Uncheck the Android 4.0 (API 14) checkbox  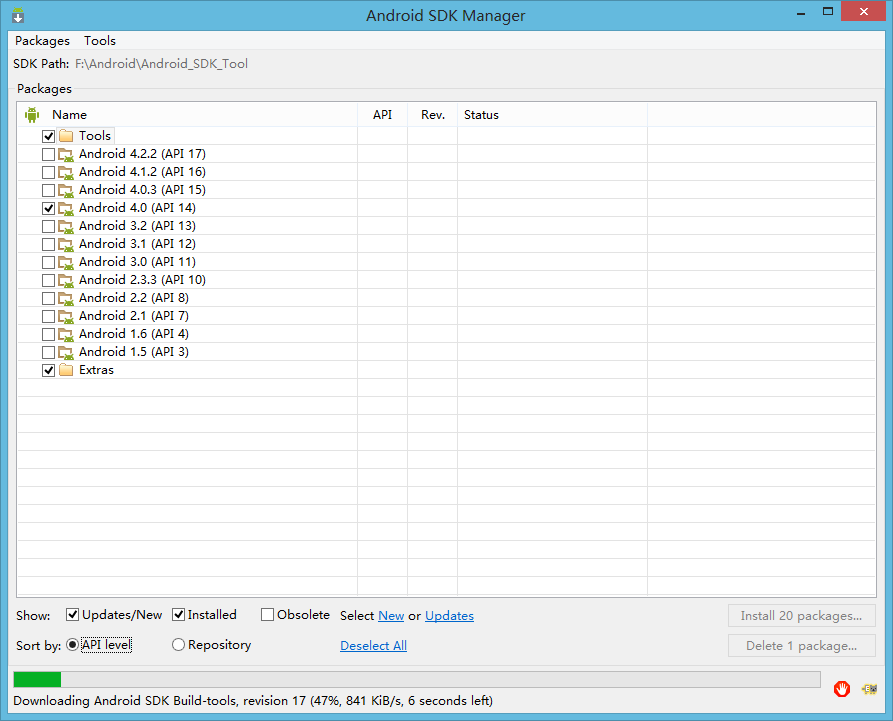pyautogui.click(x=48, y=208)
